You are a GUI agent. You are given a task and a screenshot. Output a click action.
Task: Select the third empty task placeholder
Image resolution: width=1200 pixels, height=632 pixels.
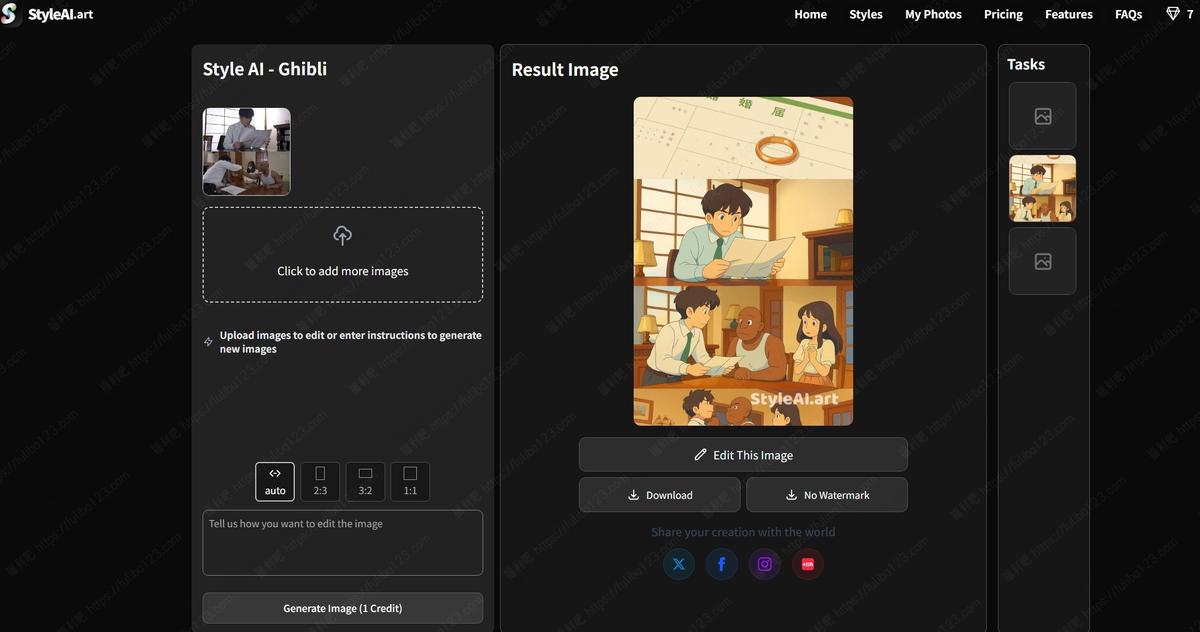coord(1043,261)
